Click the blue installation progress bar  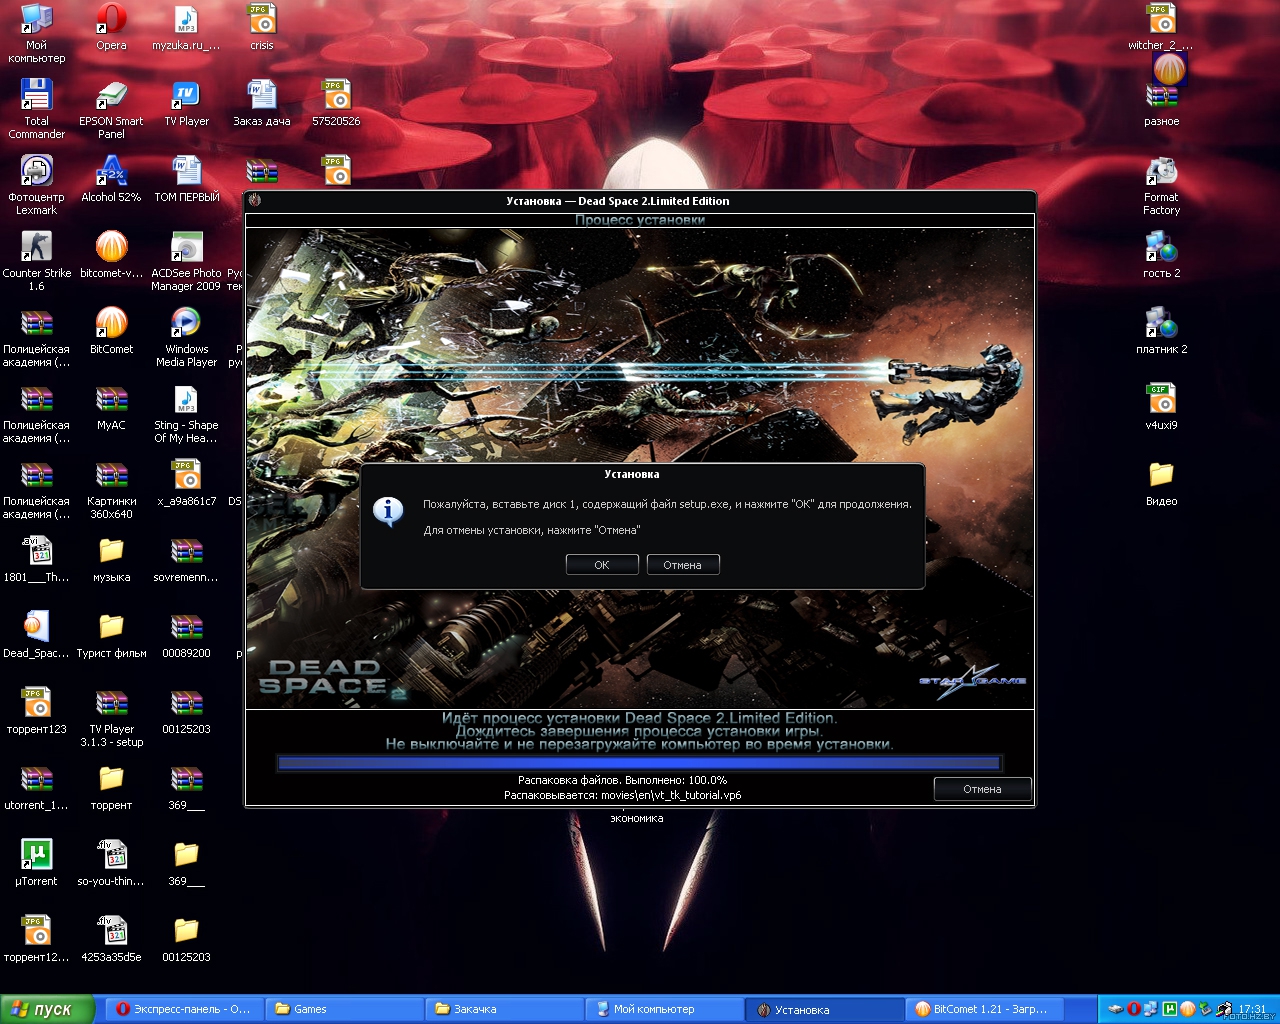click(x=638, y=763)
